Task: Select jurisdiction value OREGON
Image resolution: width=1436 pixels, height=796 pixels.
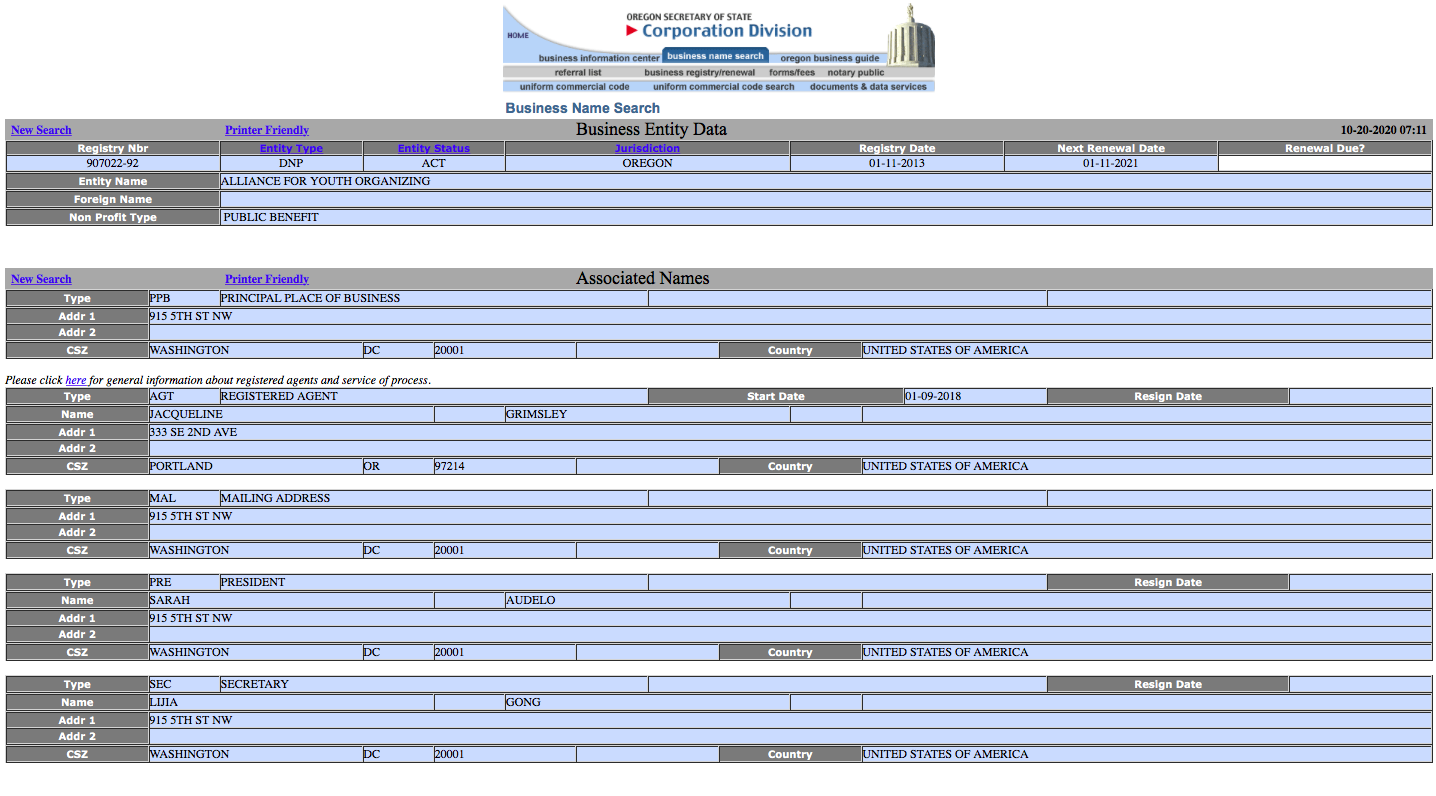Action: pyautogui.click(x=647, y=163)
